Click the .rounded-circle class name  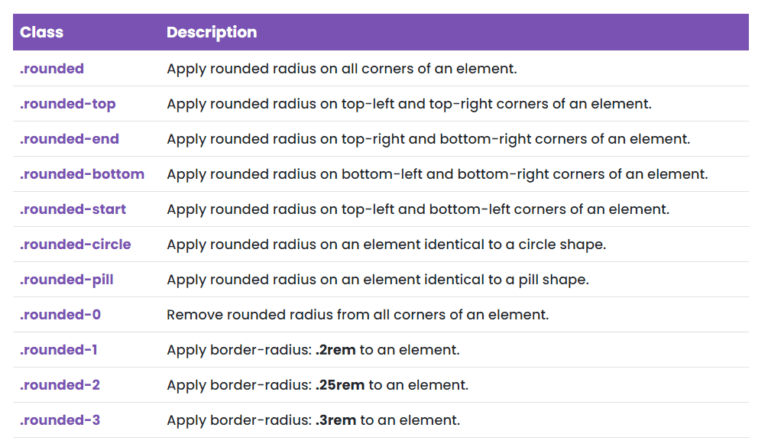pos(75,244)
